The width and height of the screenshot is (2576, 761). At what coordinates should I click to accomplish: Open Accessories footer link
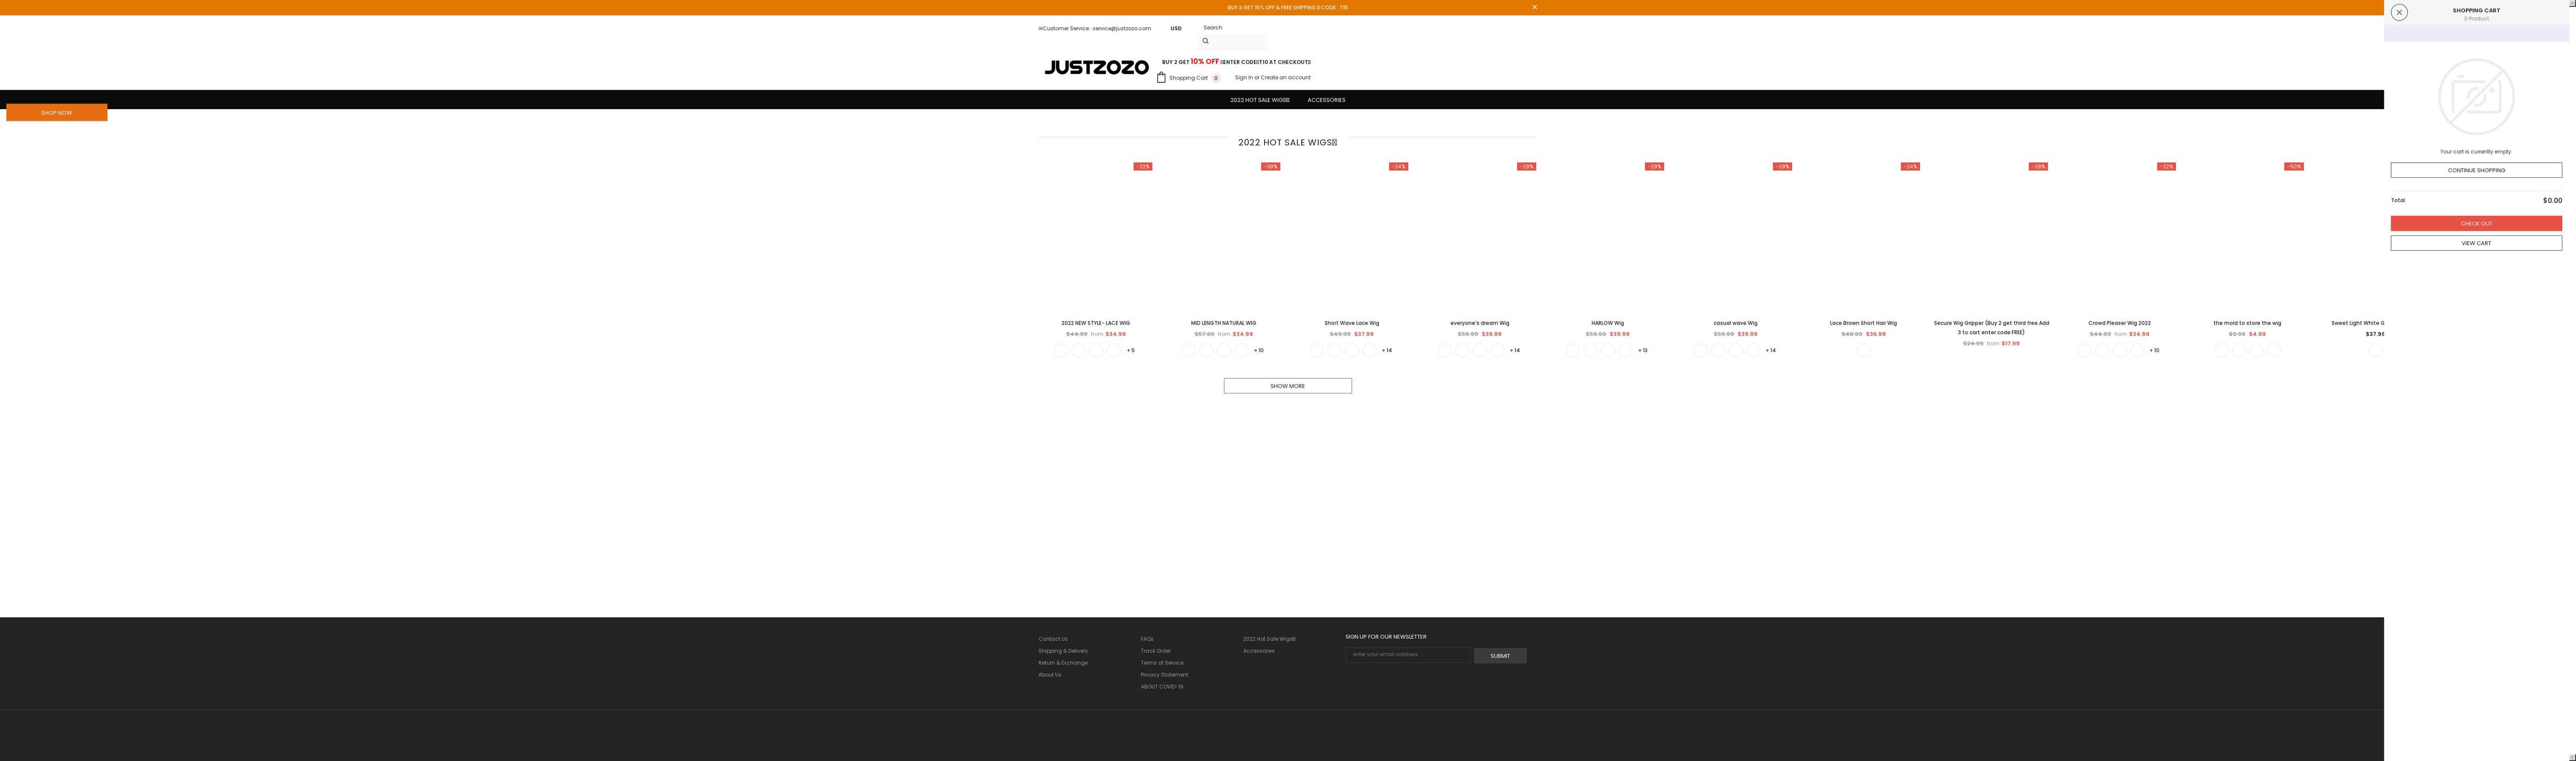(x=1259, y=651)
